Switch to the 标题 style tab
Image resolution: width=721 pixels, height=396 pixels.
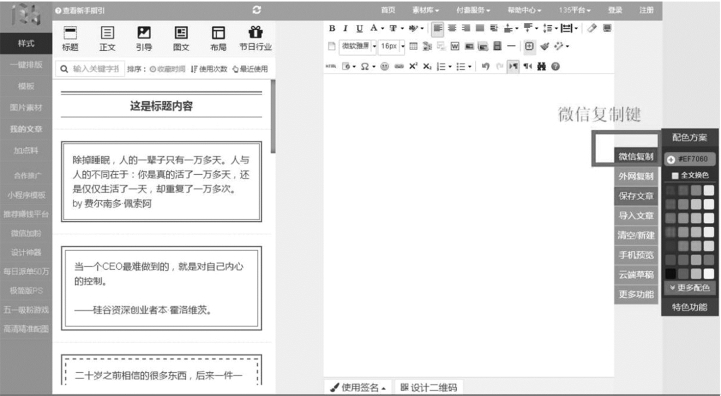pos(70,39)
